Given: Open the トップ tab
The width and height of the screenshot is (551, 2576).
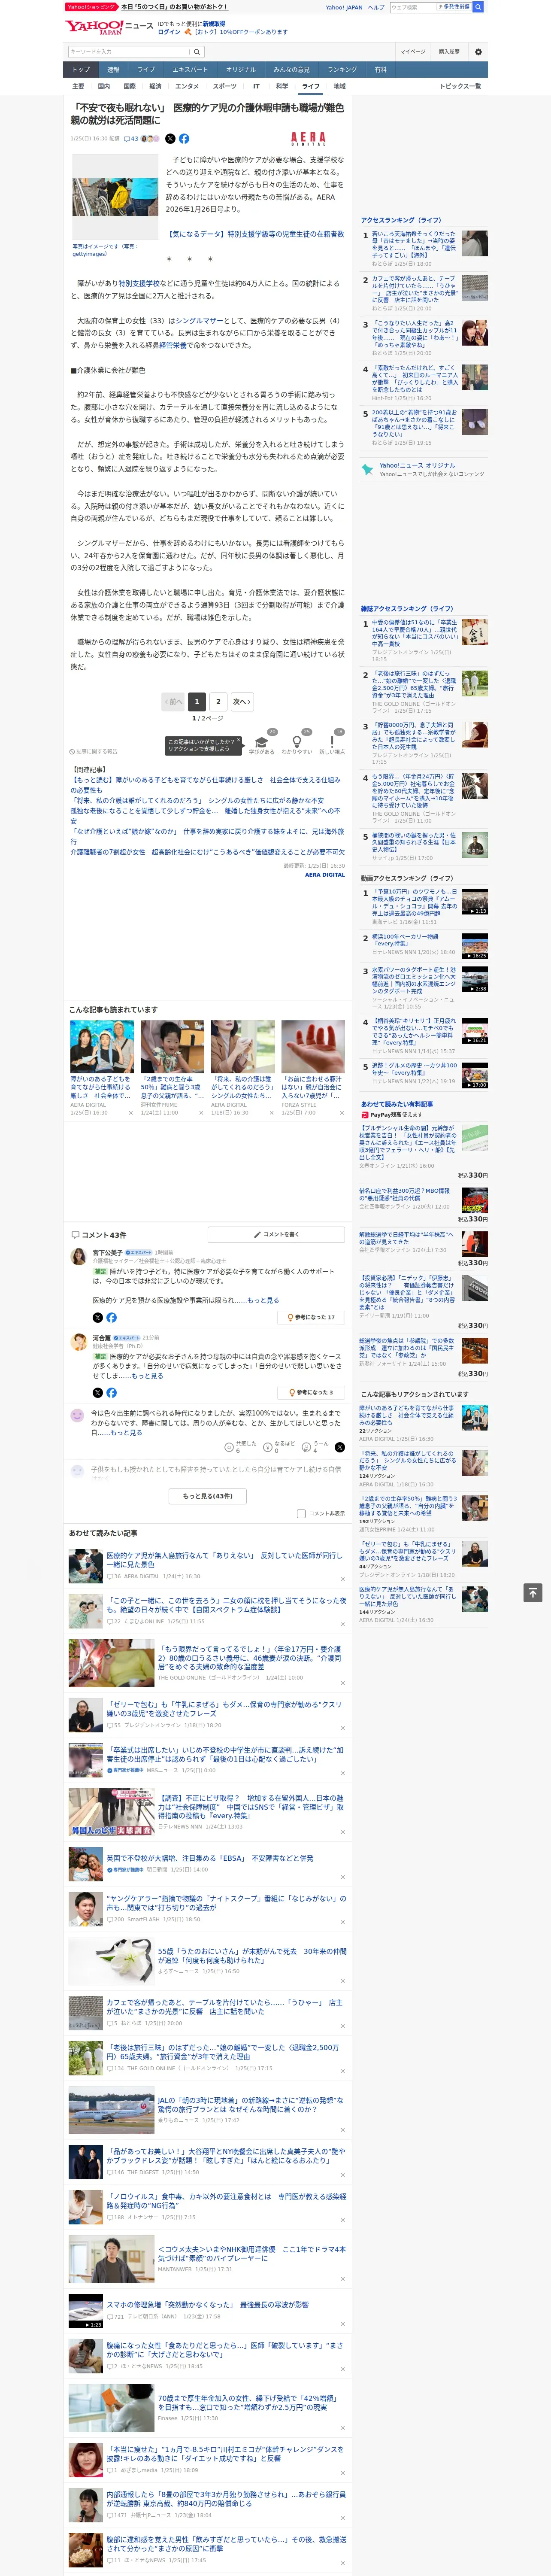Looking at the screenshot, I should tap(81, 70).
